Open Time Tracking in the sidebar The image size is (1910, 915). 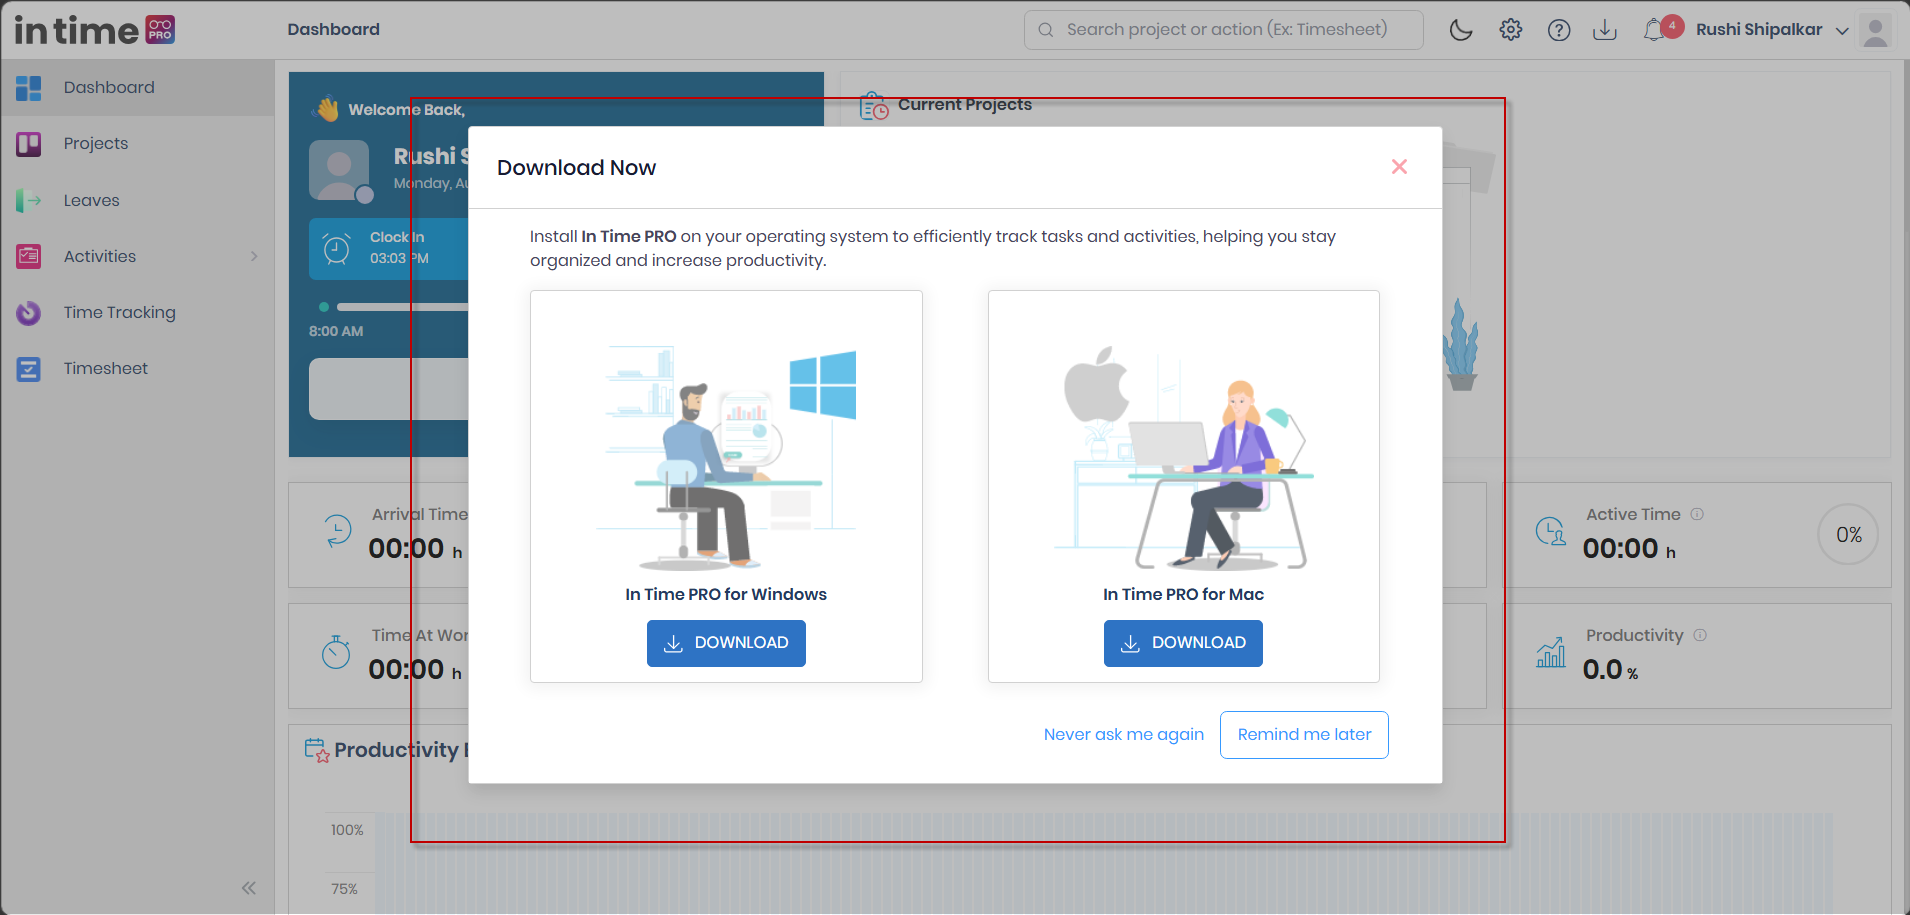[x=138, y=312]
